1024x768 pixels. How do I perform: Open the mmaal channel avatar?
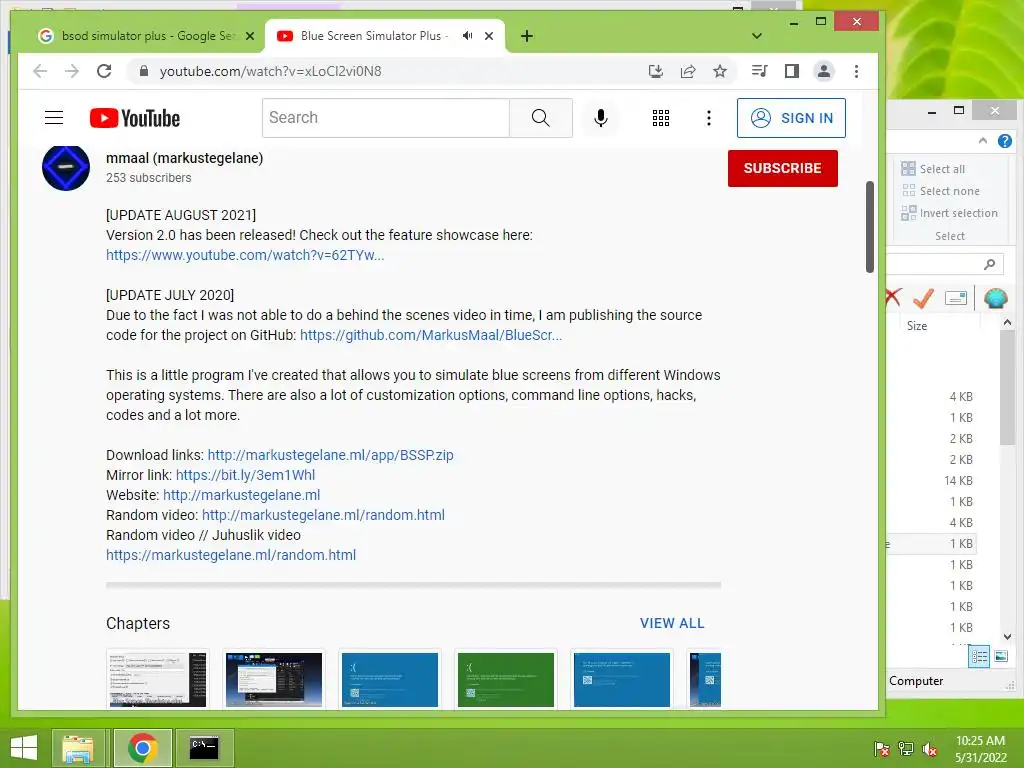point(66,168)
